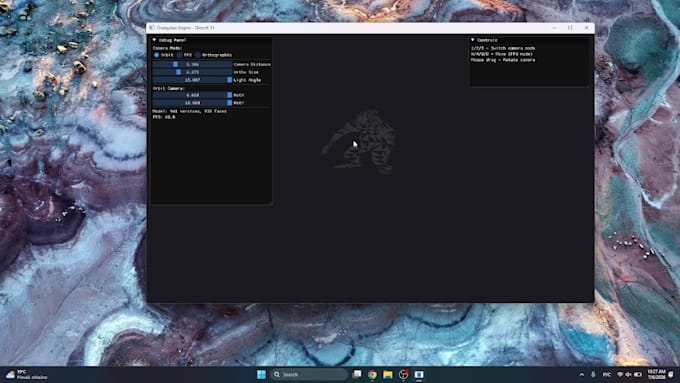Open Google Chrome from the taskbar
Viewport: 680px width, 383px height.
point(372,374)
